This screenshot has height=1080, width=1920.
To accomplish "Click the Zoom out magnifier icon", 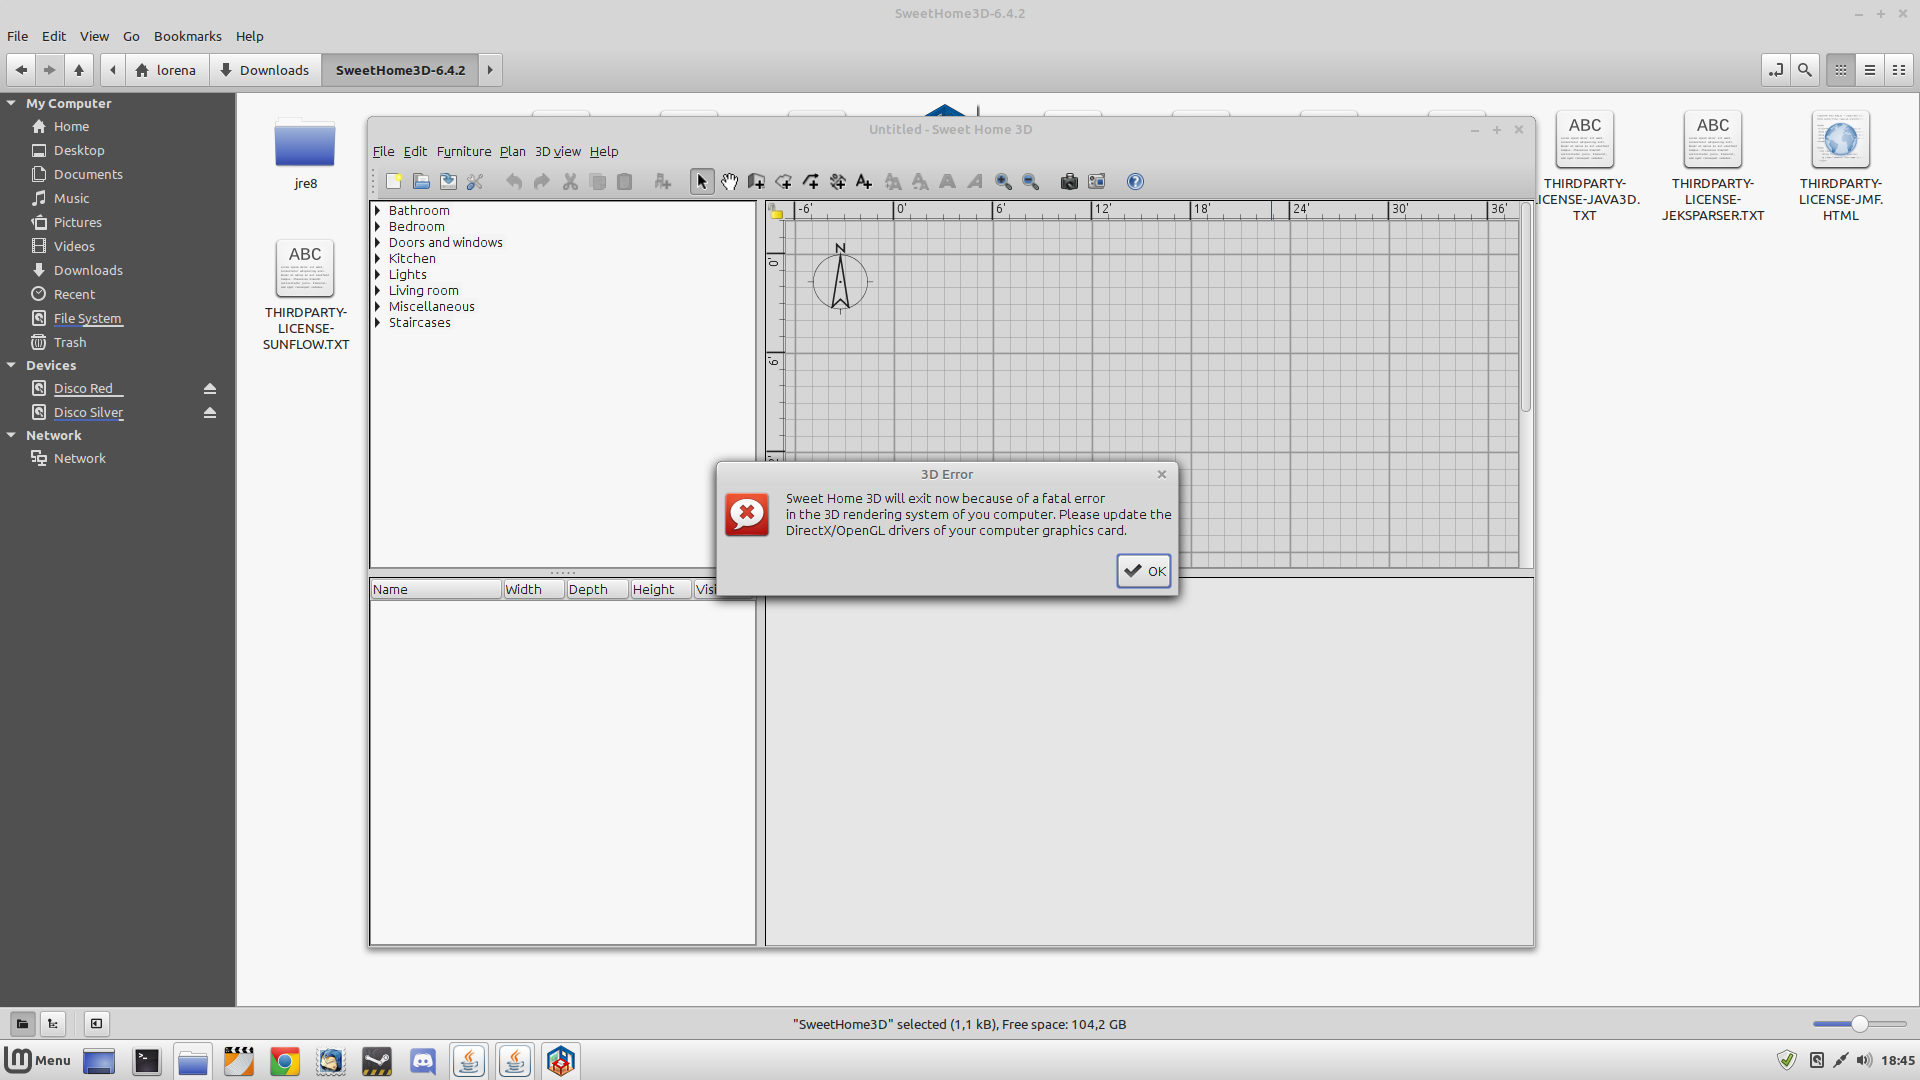I will coord(1031,181).
